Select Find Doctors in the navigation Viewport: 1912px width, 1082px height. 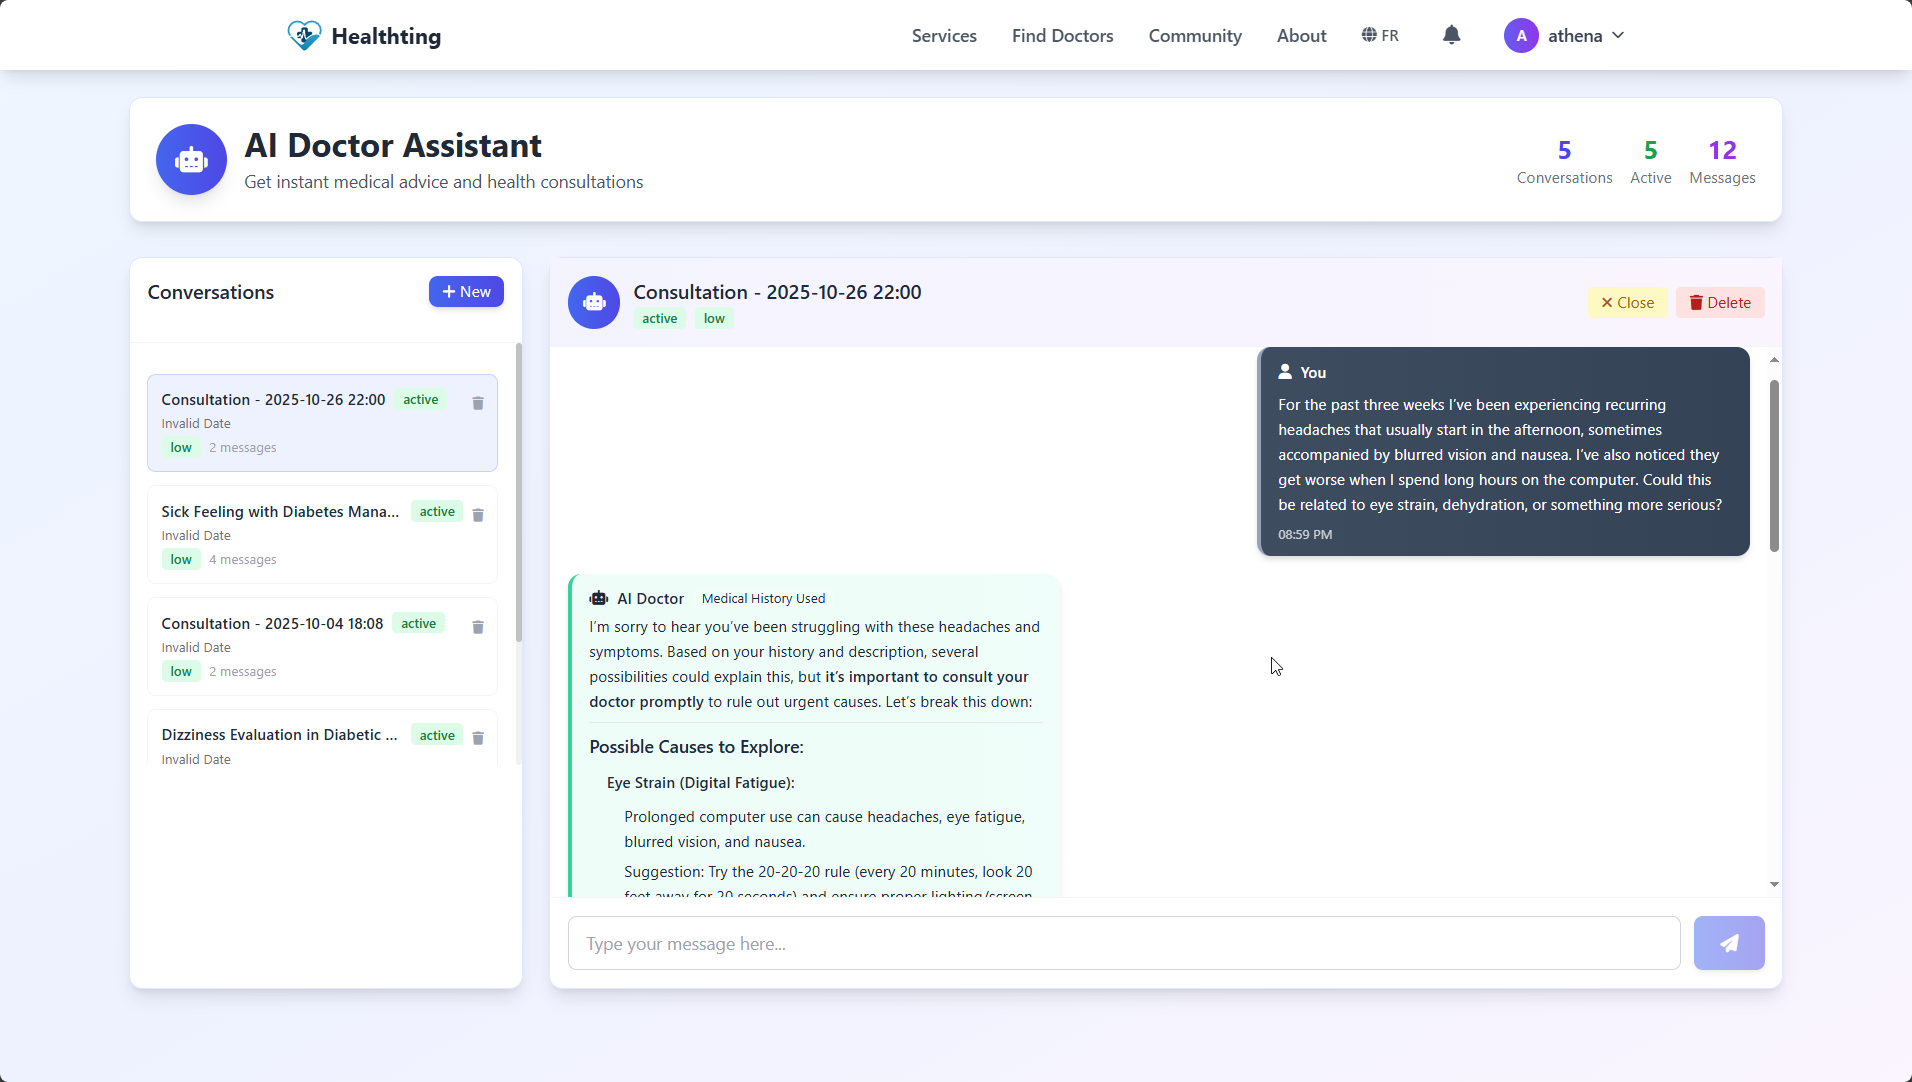[1062, 35]
